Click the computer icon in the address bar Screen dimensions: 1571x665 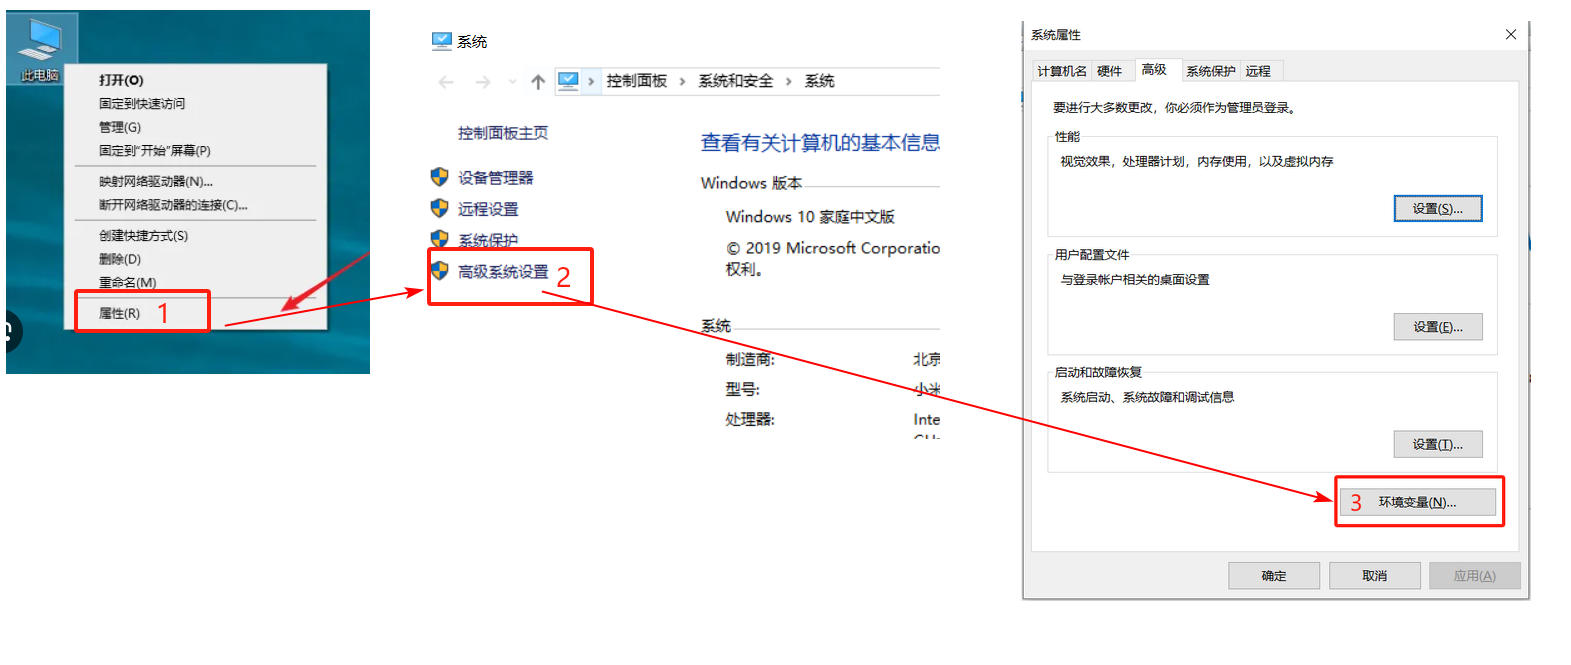coord(568,81)
